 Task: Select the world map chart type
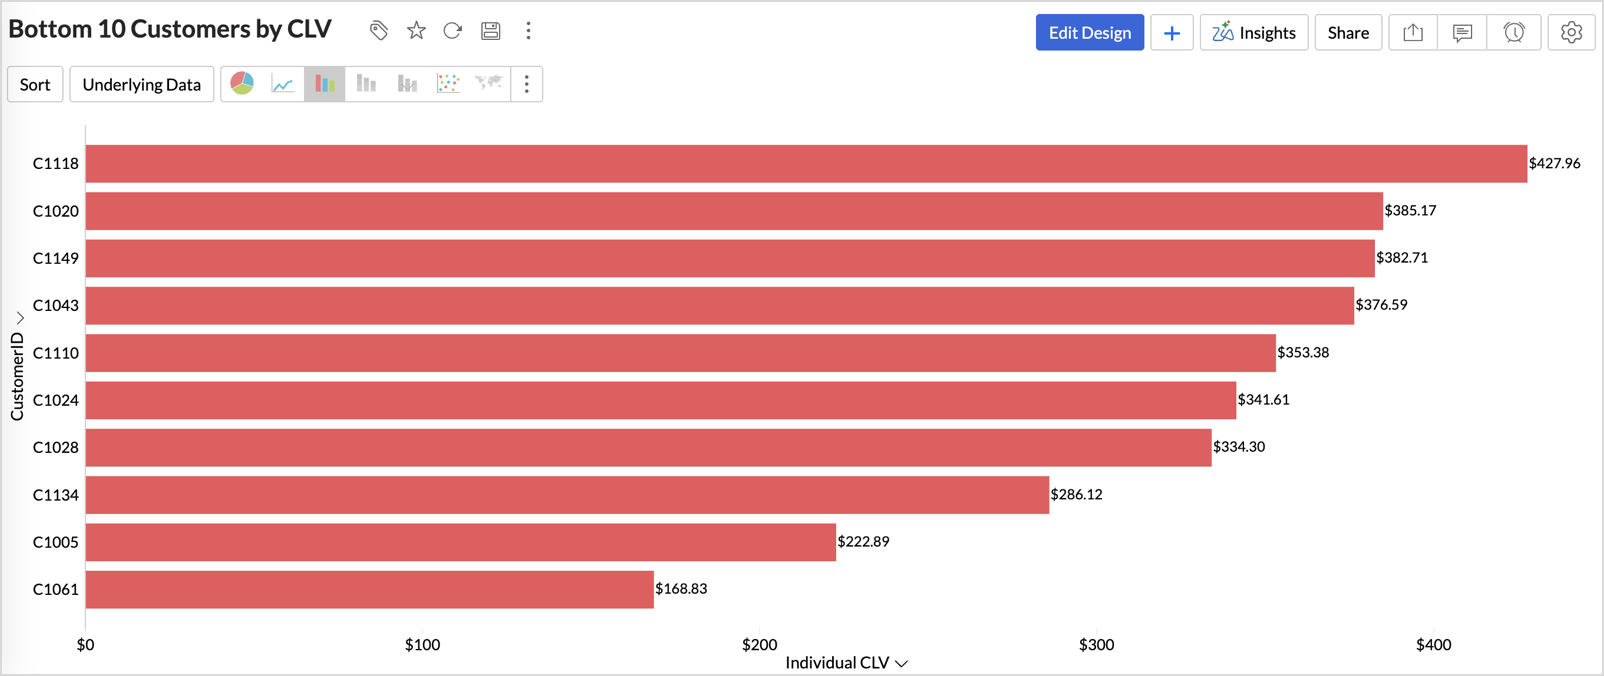point(489,84)
